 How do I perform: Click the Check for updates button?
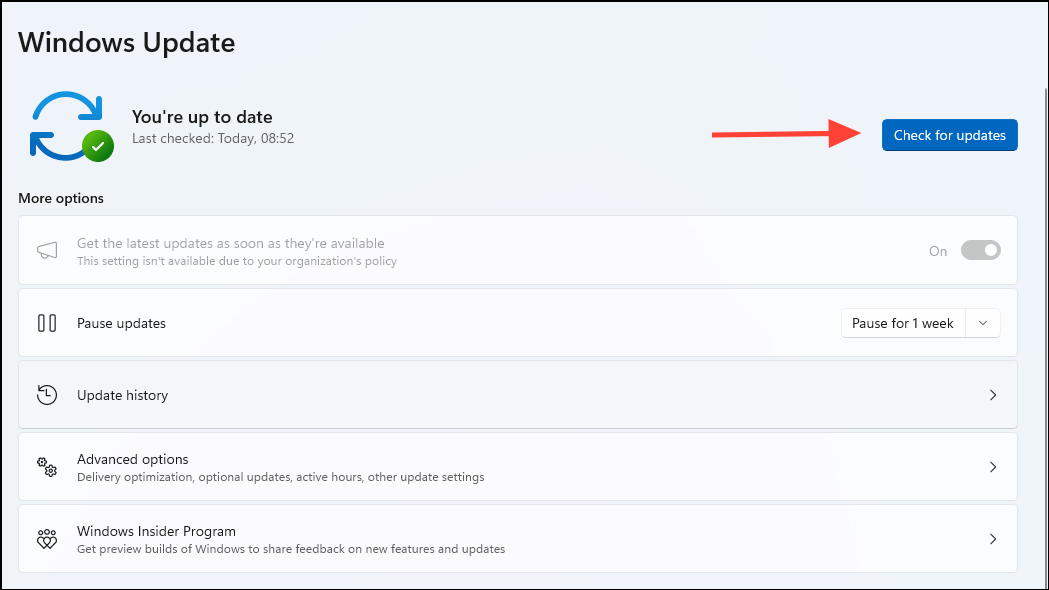(x=949, y=135)
